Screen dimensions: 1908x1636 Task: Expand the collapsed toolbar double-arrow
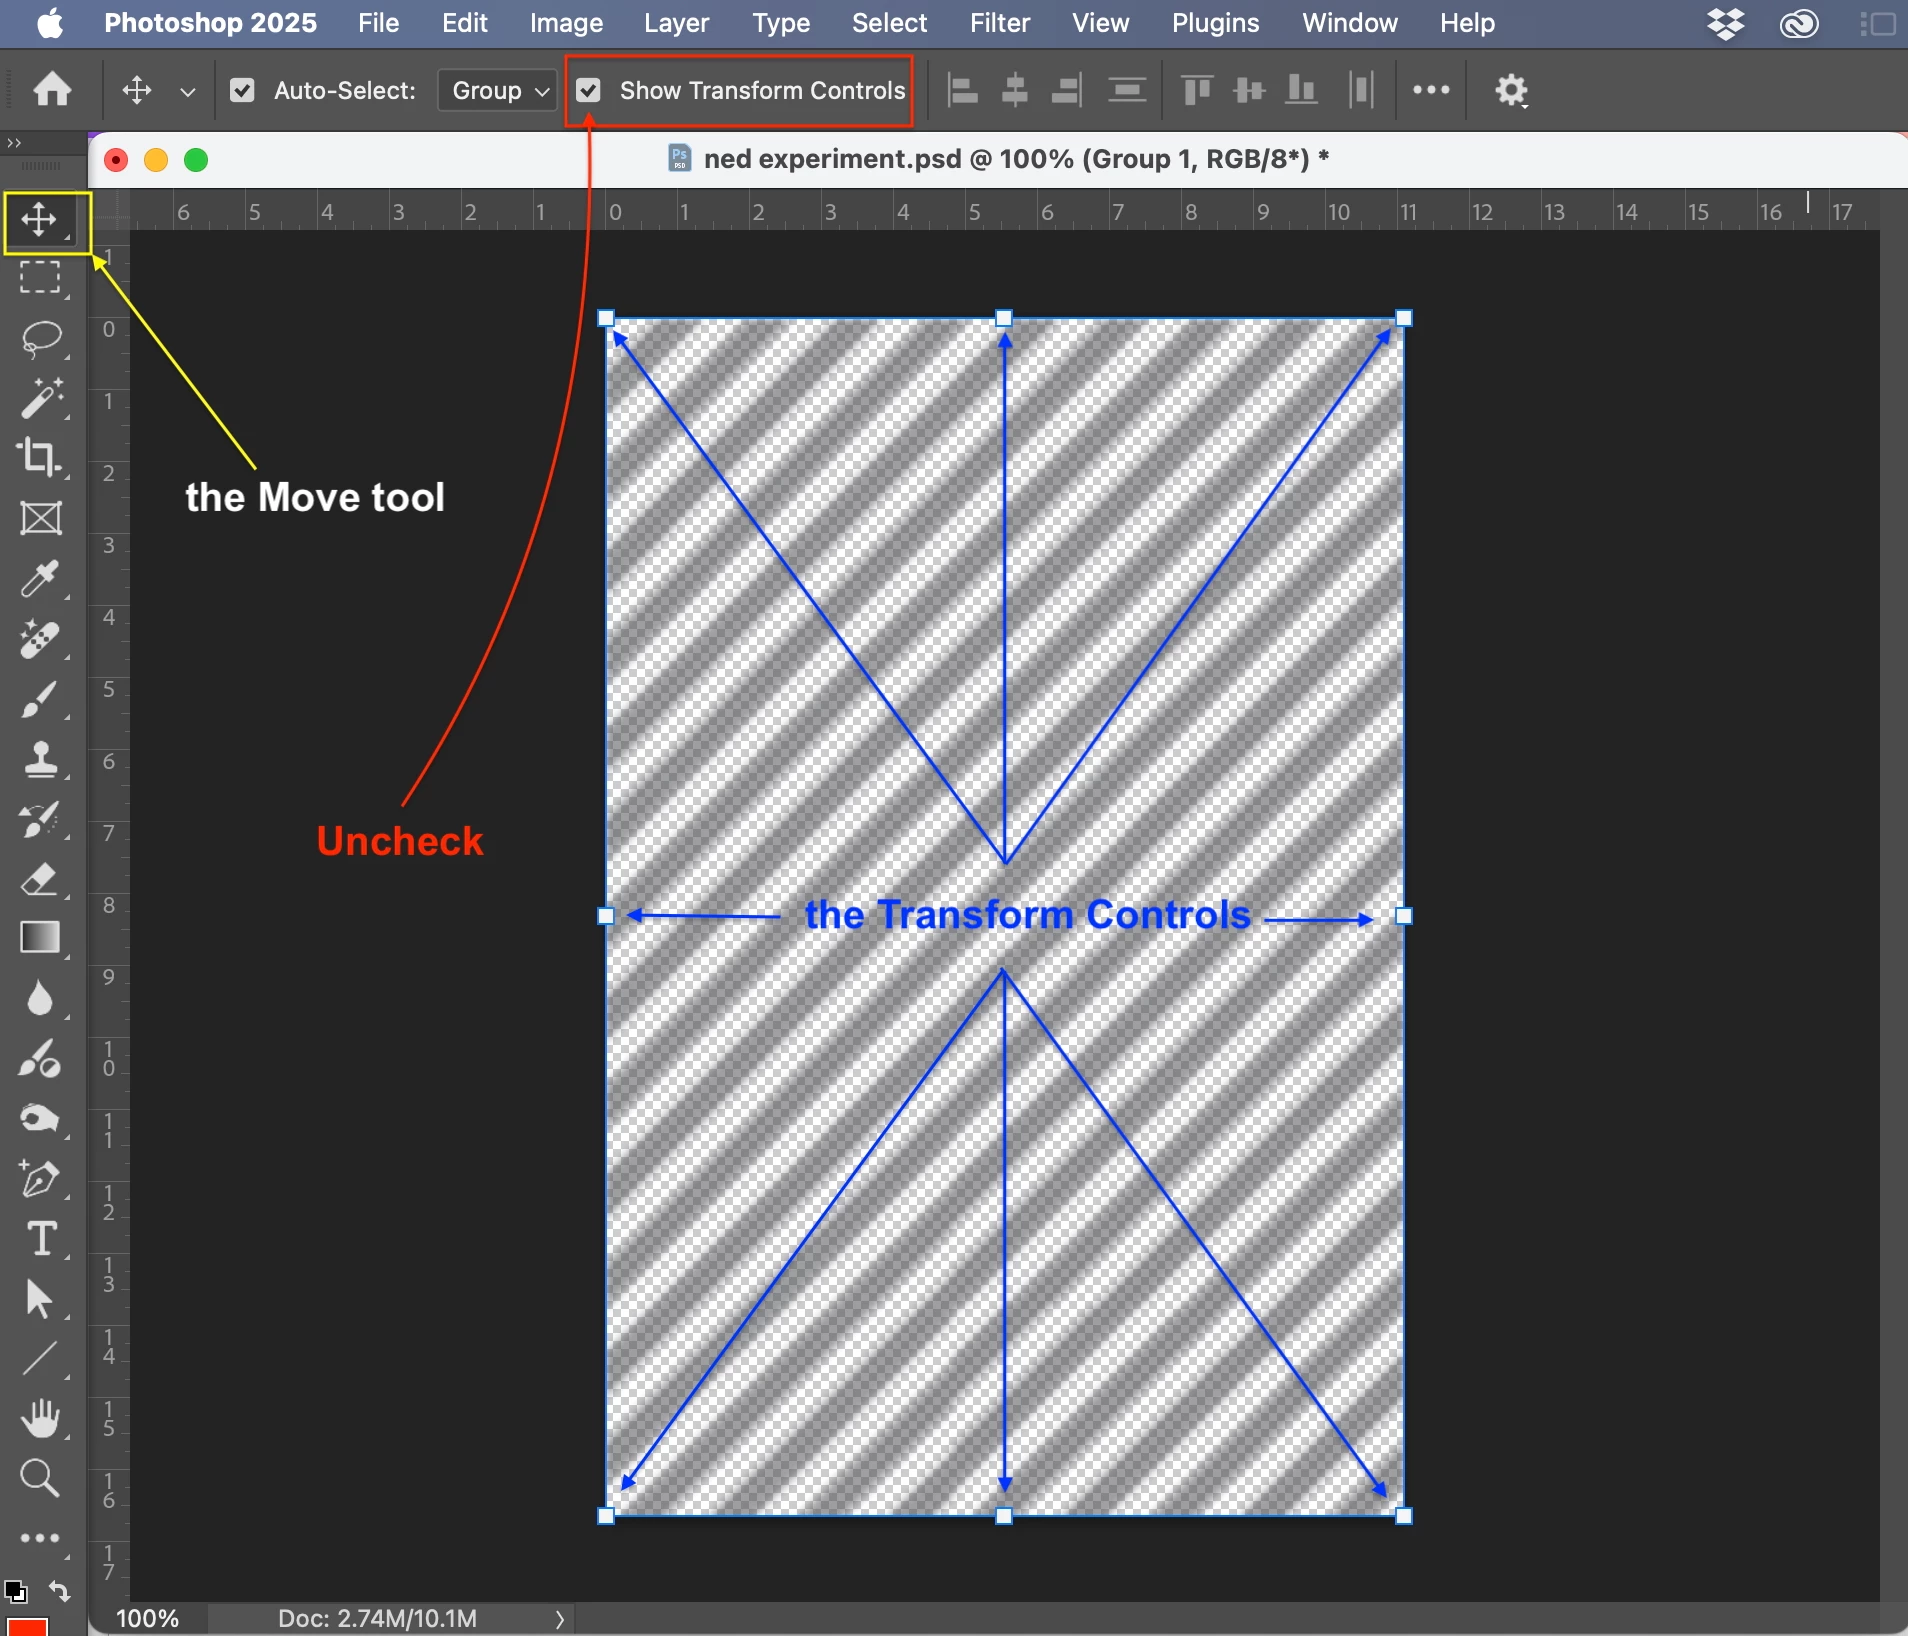pos(14,143)
